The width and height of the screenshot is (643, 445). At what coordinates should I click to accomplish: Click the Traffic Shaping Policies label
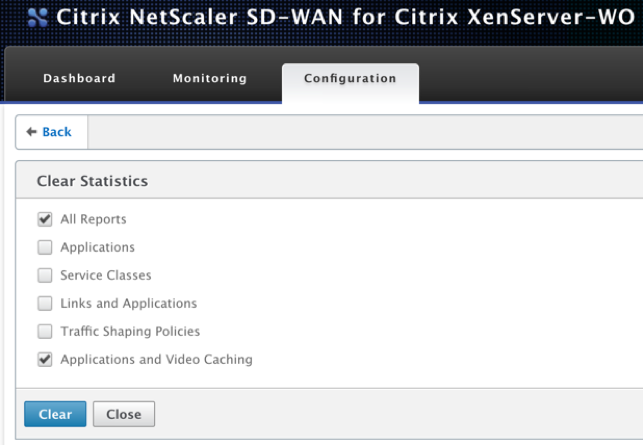coord(130,331)
